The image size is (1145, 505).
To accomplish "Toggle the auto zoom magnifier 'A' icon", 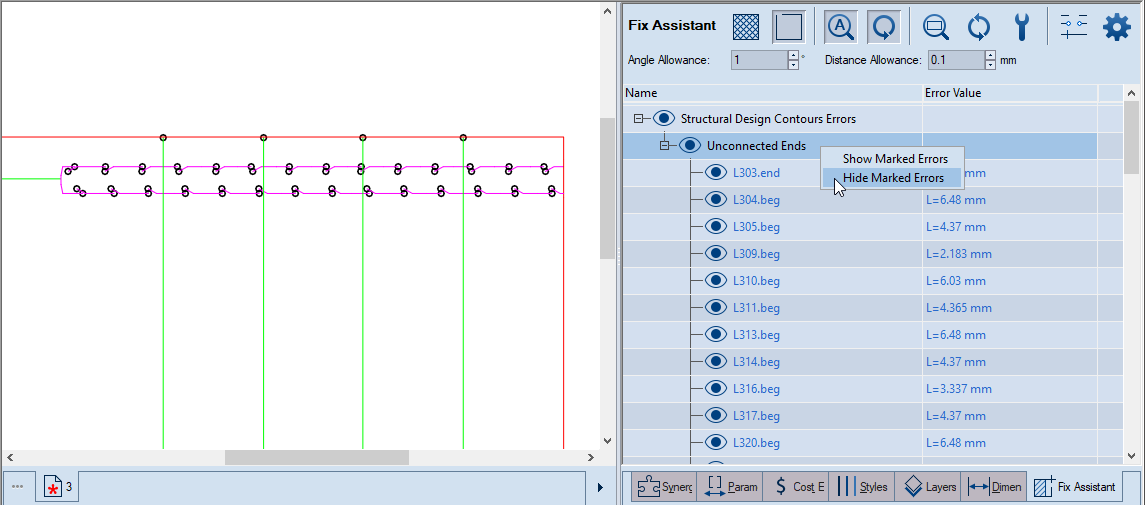I will [x=840, y=26].
